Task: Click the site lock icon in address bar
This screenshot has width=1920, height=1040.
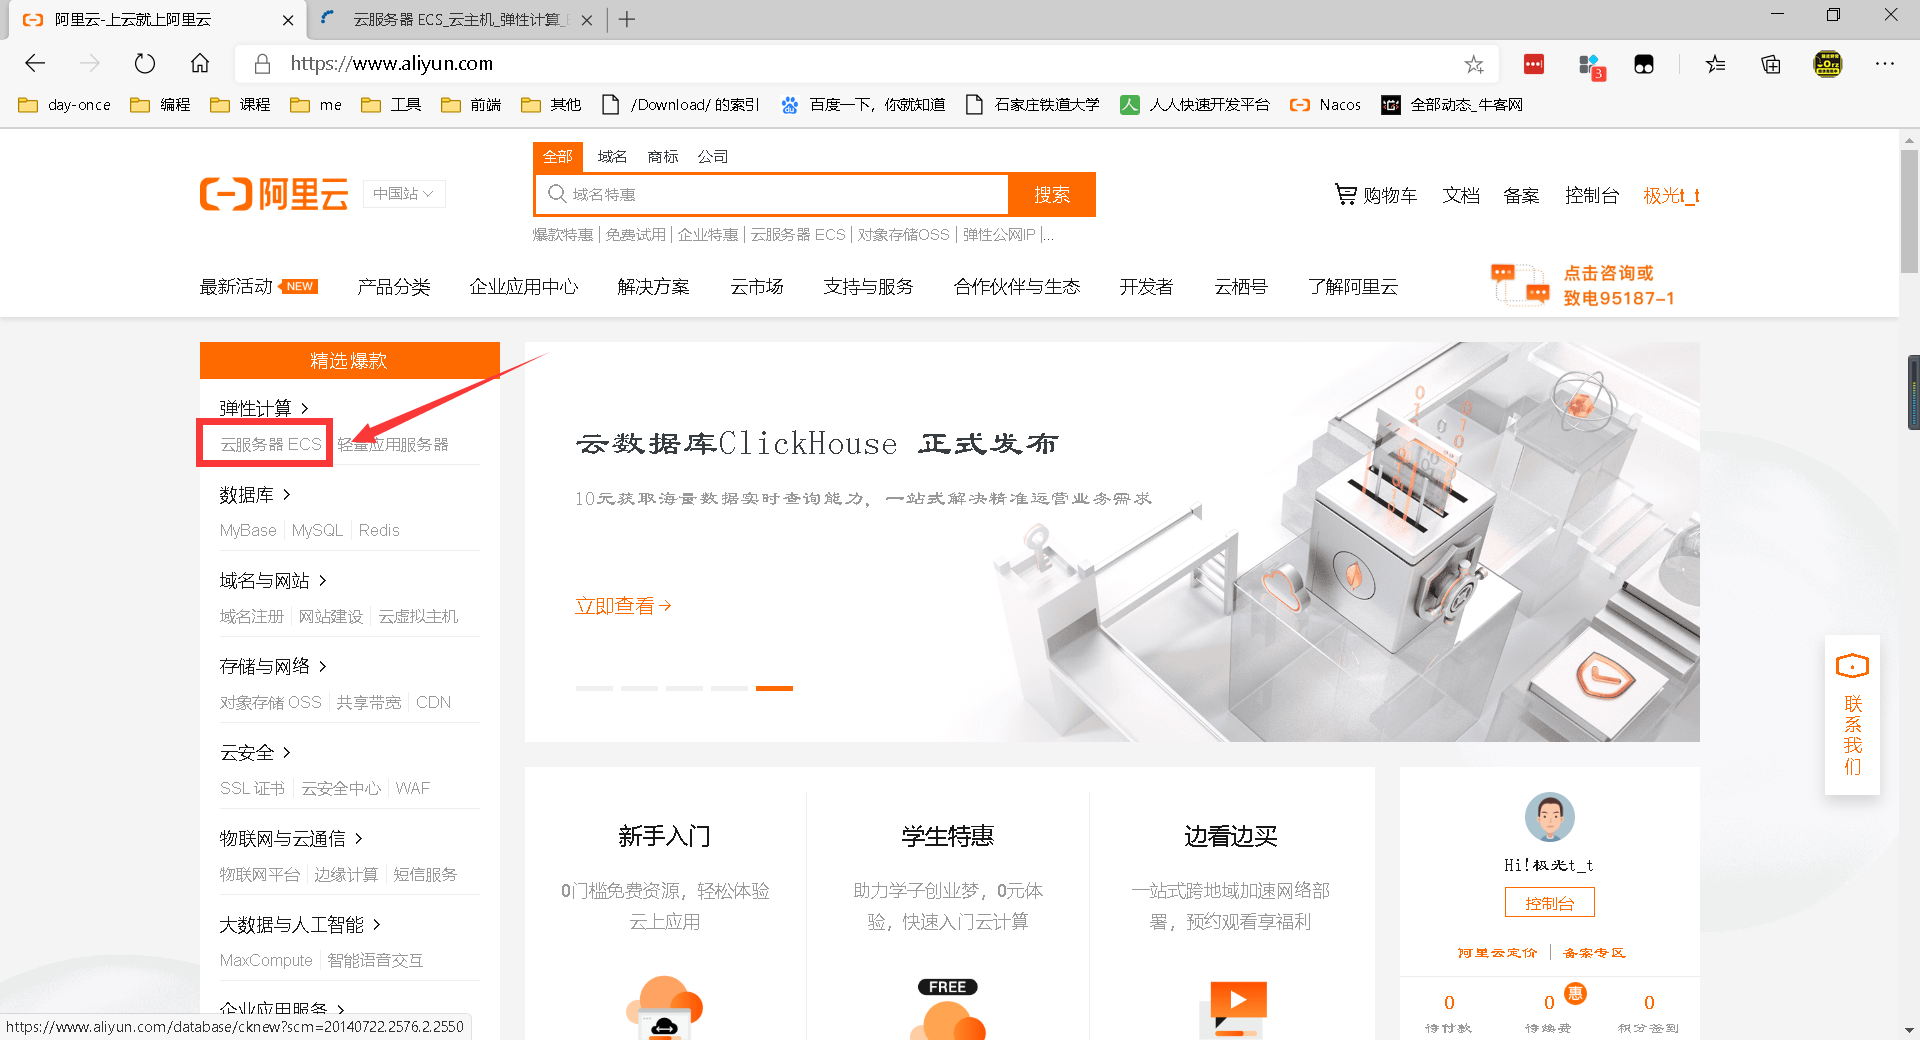Action: 262,64
